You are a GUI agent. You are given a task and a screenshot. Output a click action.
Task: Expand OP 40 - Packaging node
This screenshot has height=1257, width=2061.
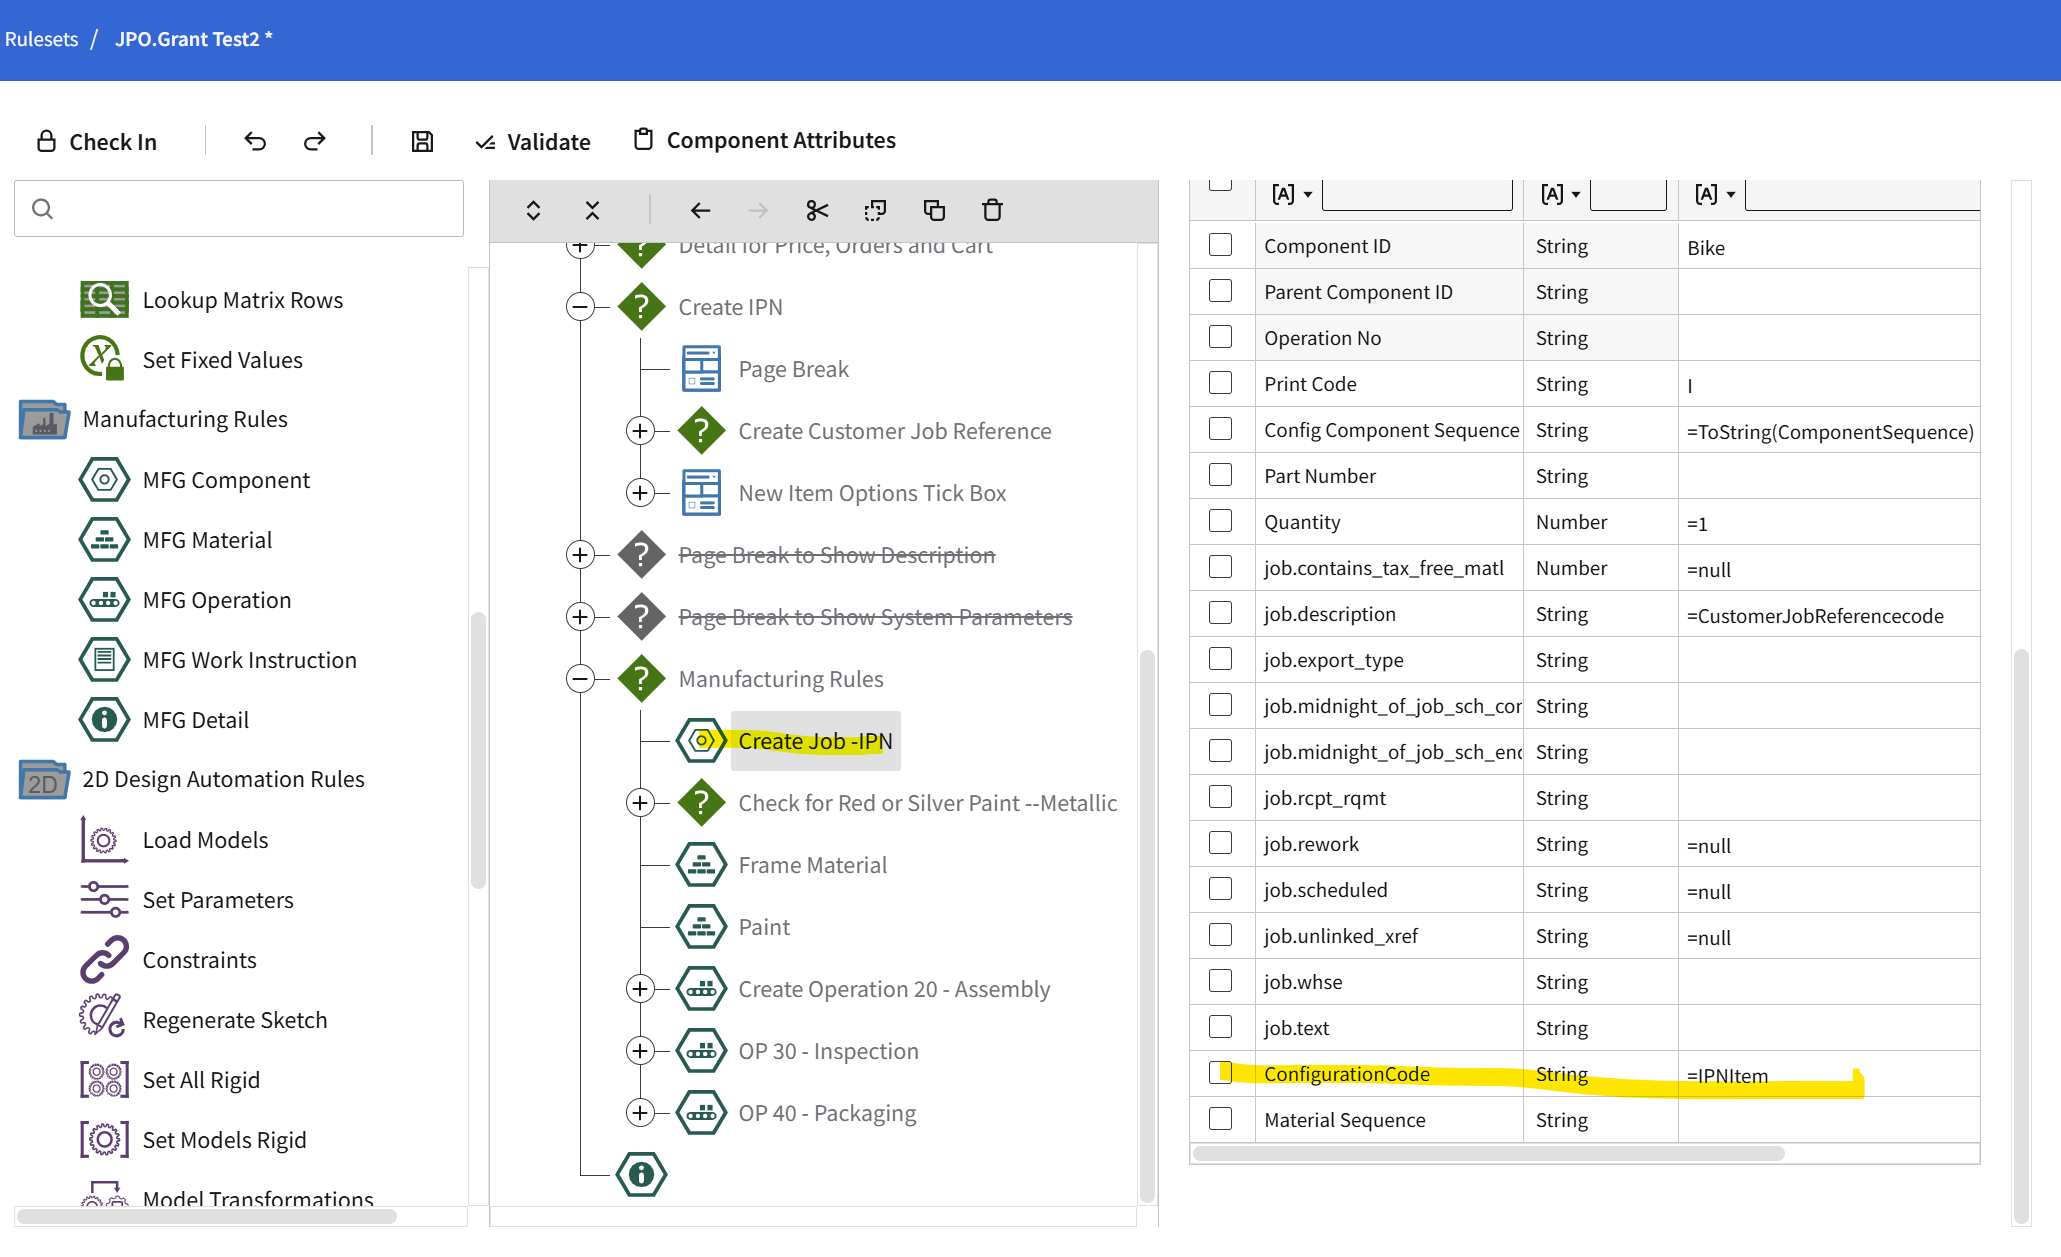[640, 1113]
